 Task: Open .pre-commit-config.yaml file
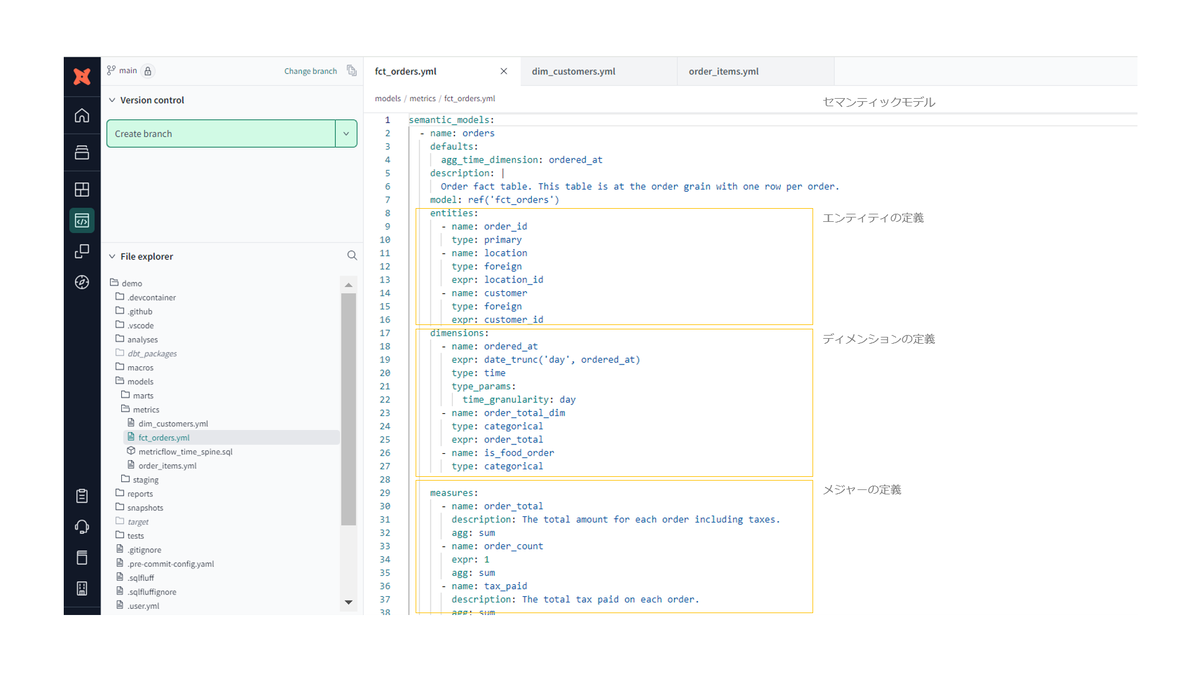171,564
